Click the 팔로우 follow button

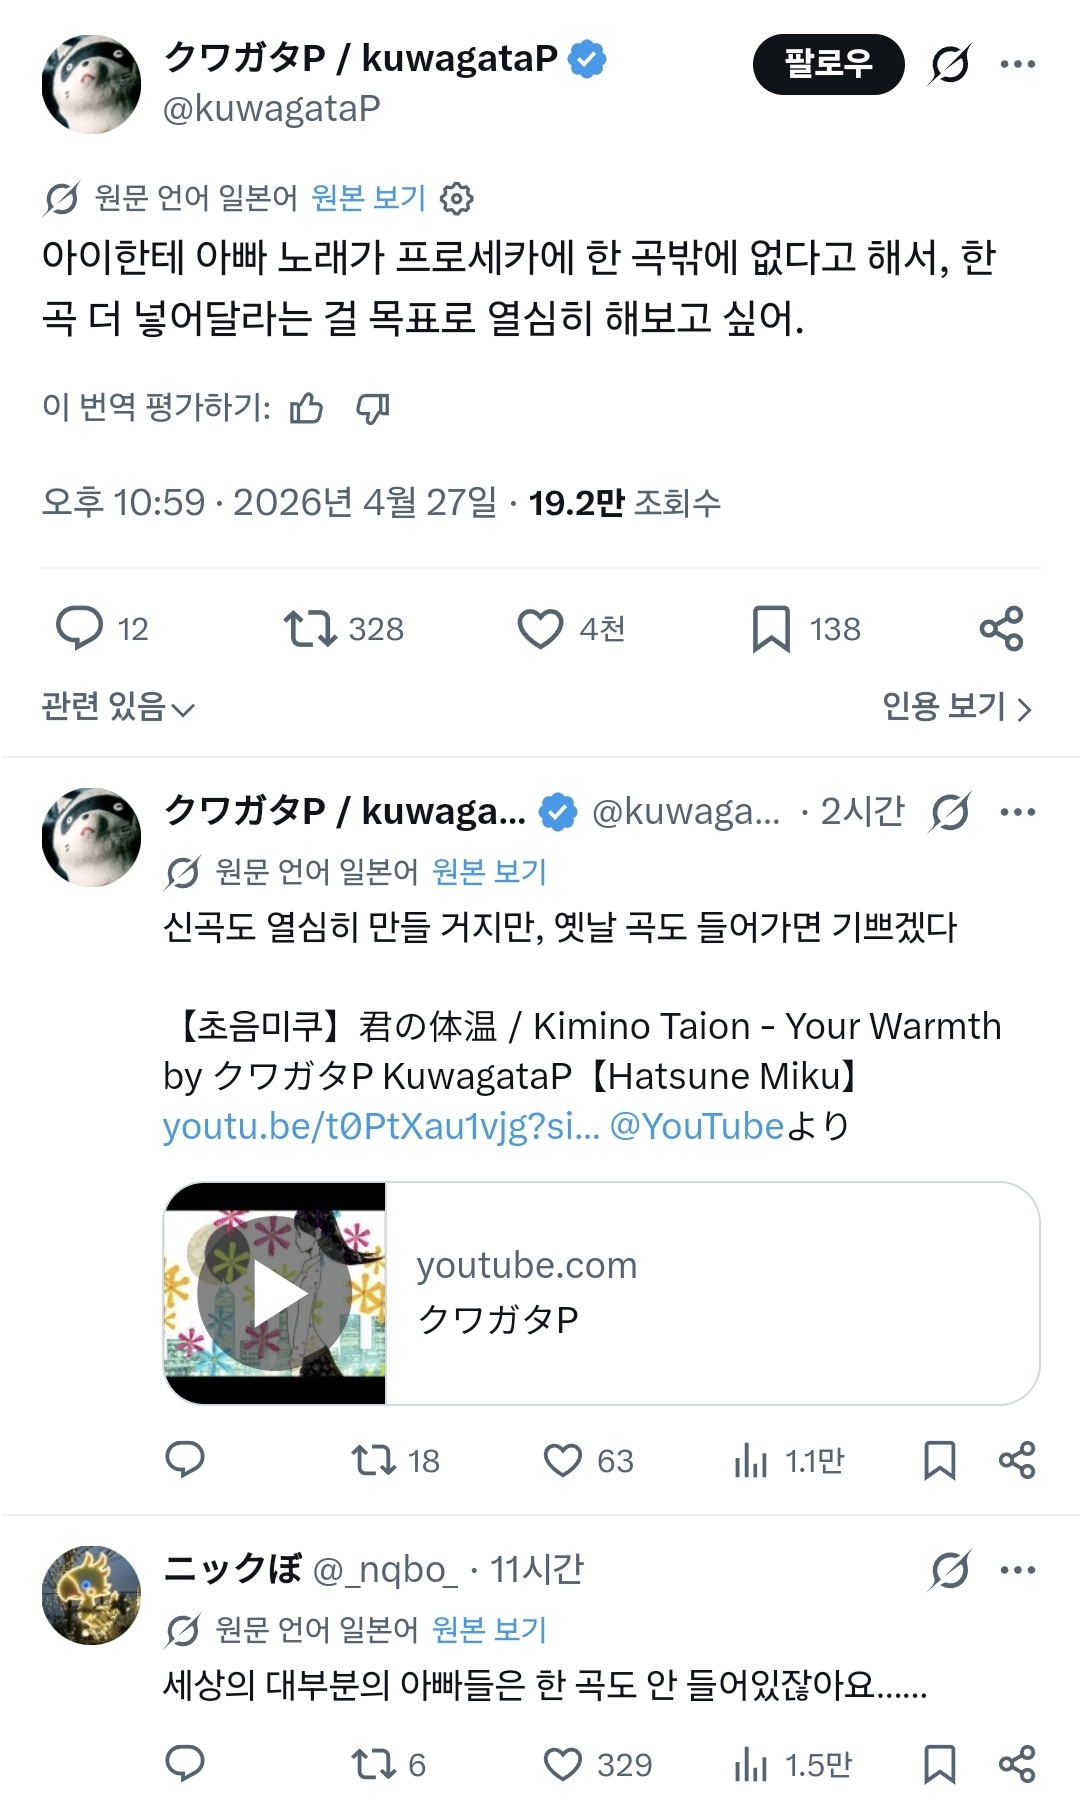point(828,64)
